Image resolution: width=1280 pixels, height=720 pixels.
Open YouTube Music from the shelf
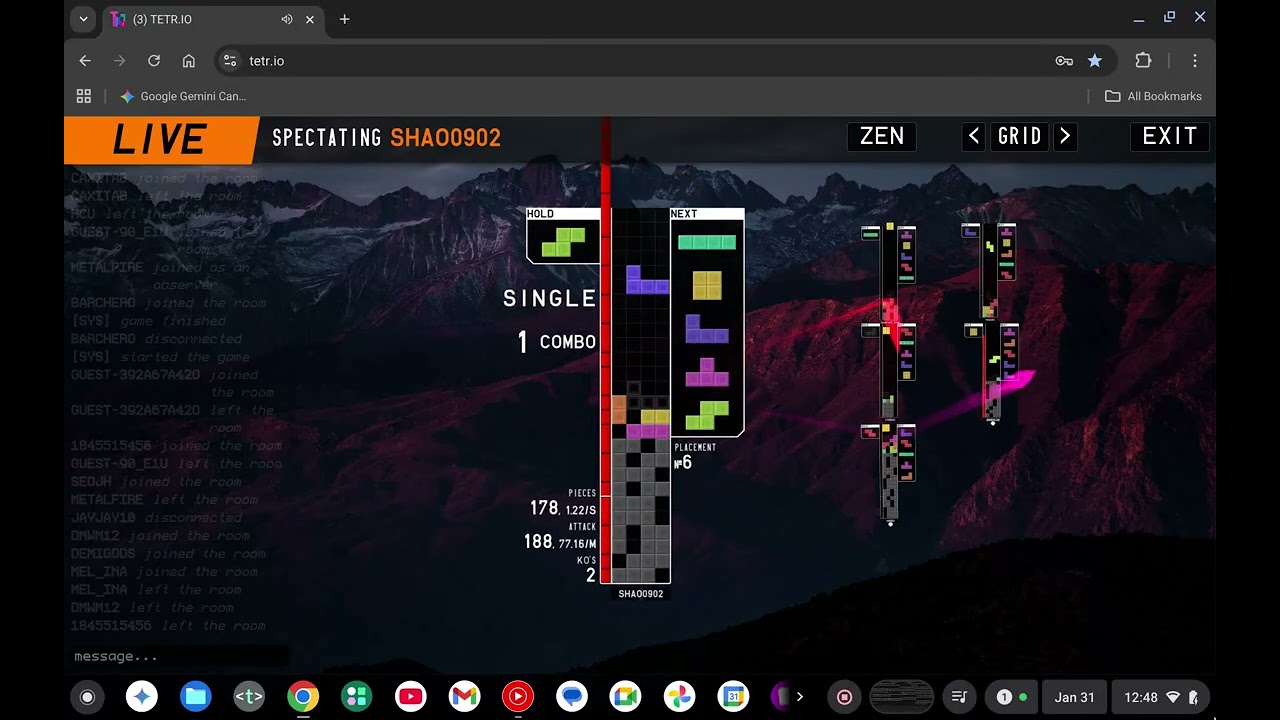point(518,697)
